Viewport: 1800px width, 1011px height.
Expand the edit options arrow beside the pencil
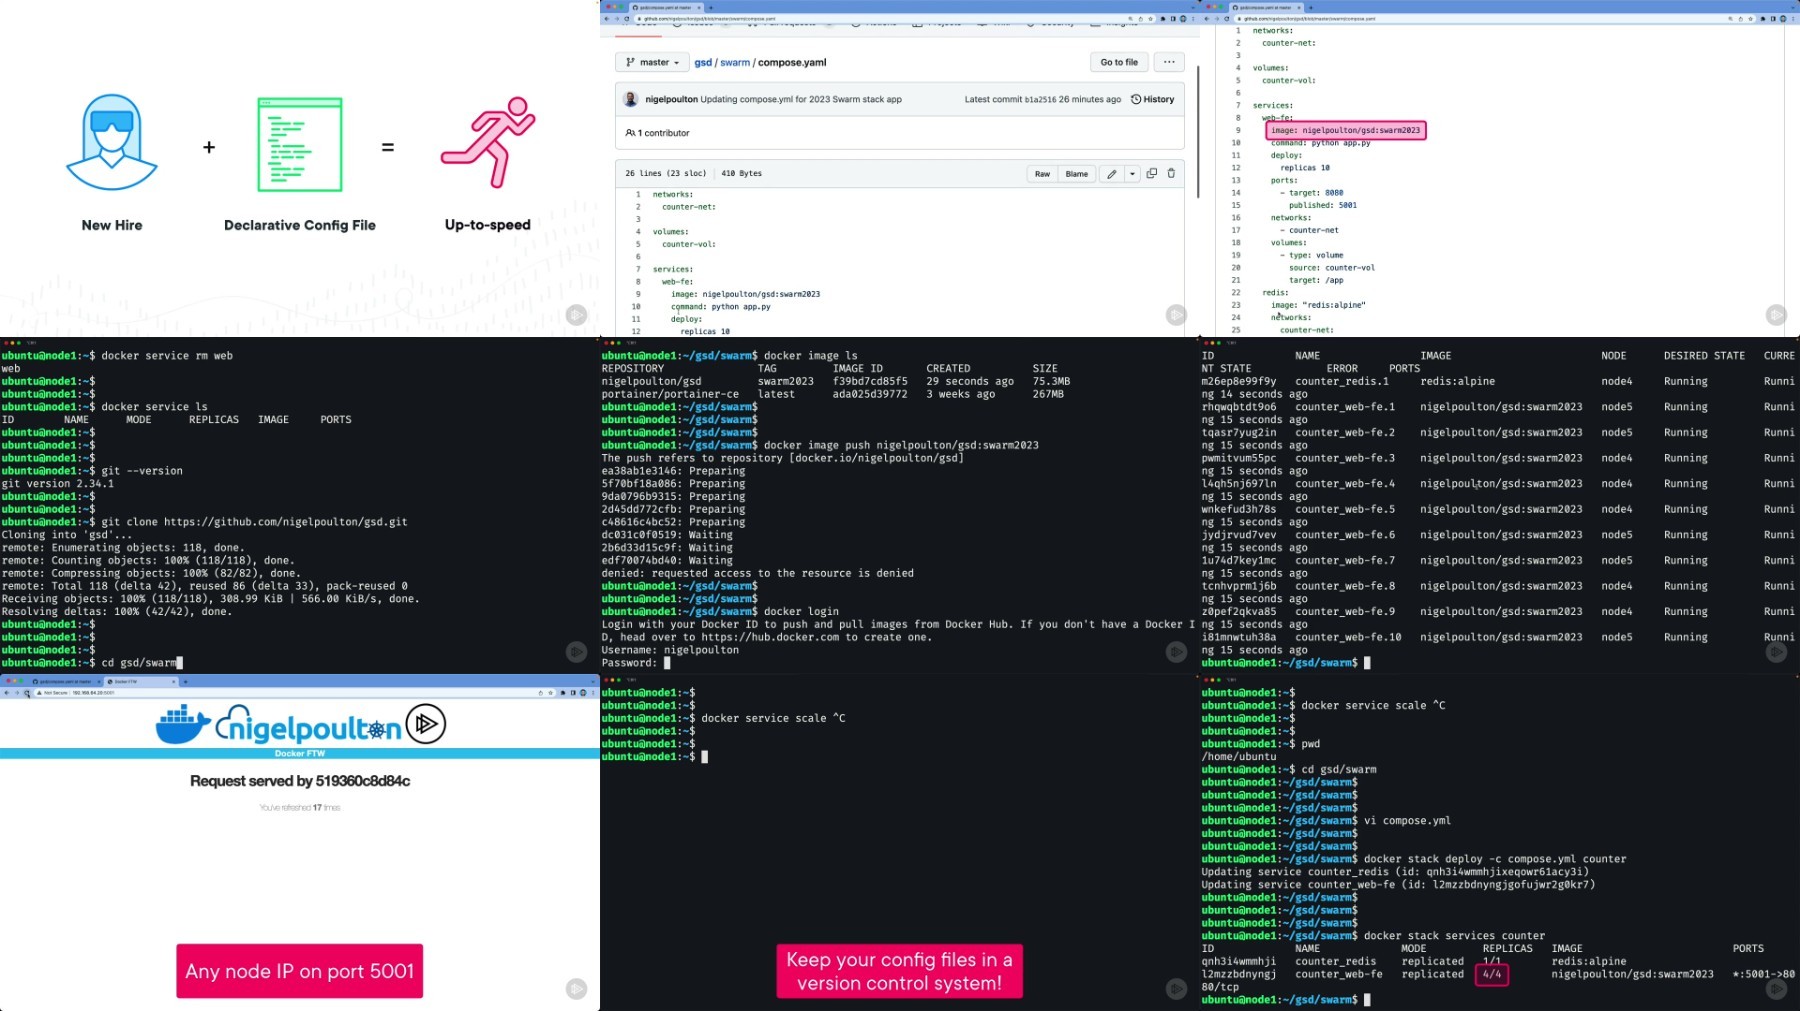click(x=1132, y=174)
